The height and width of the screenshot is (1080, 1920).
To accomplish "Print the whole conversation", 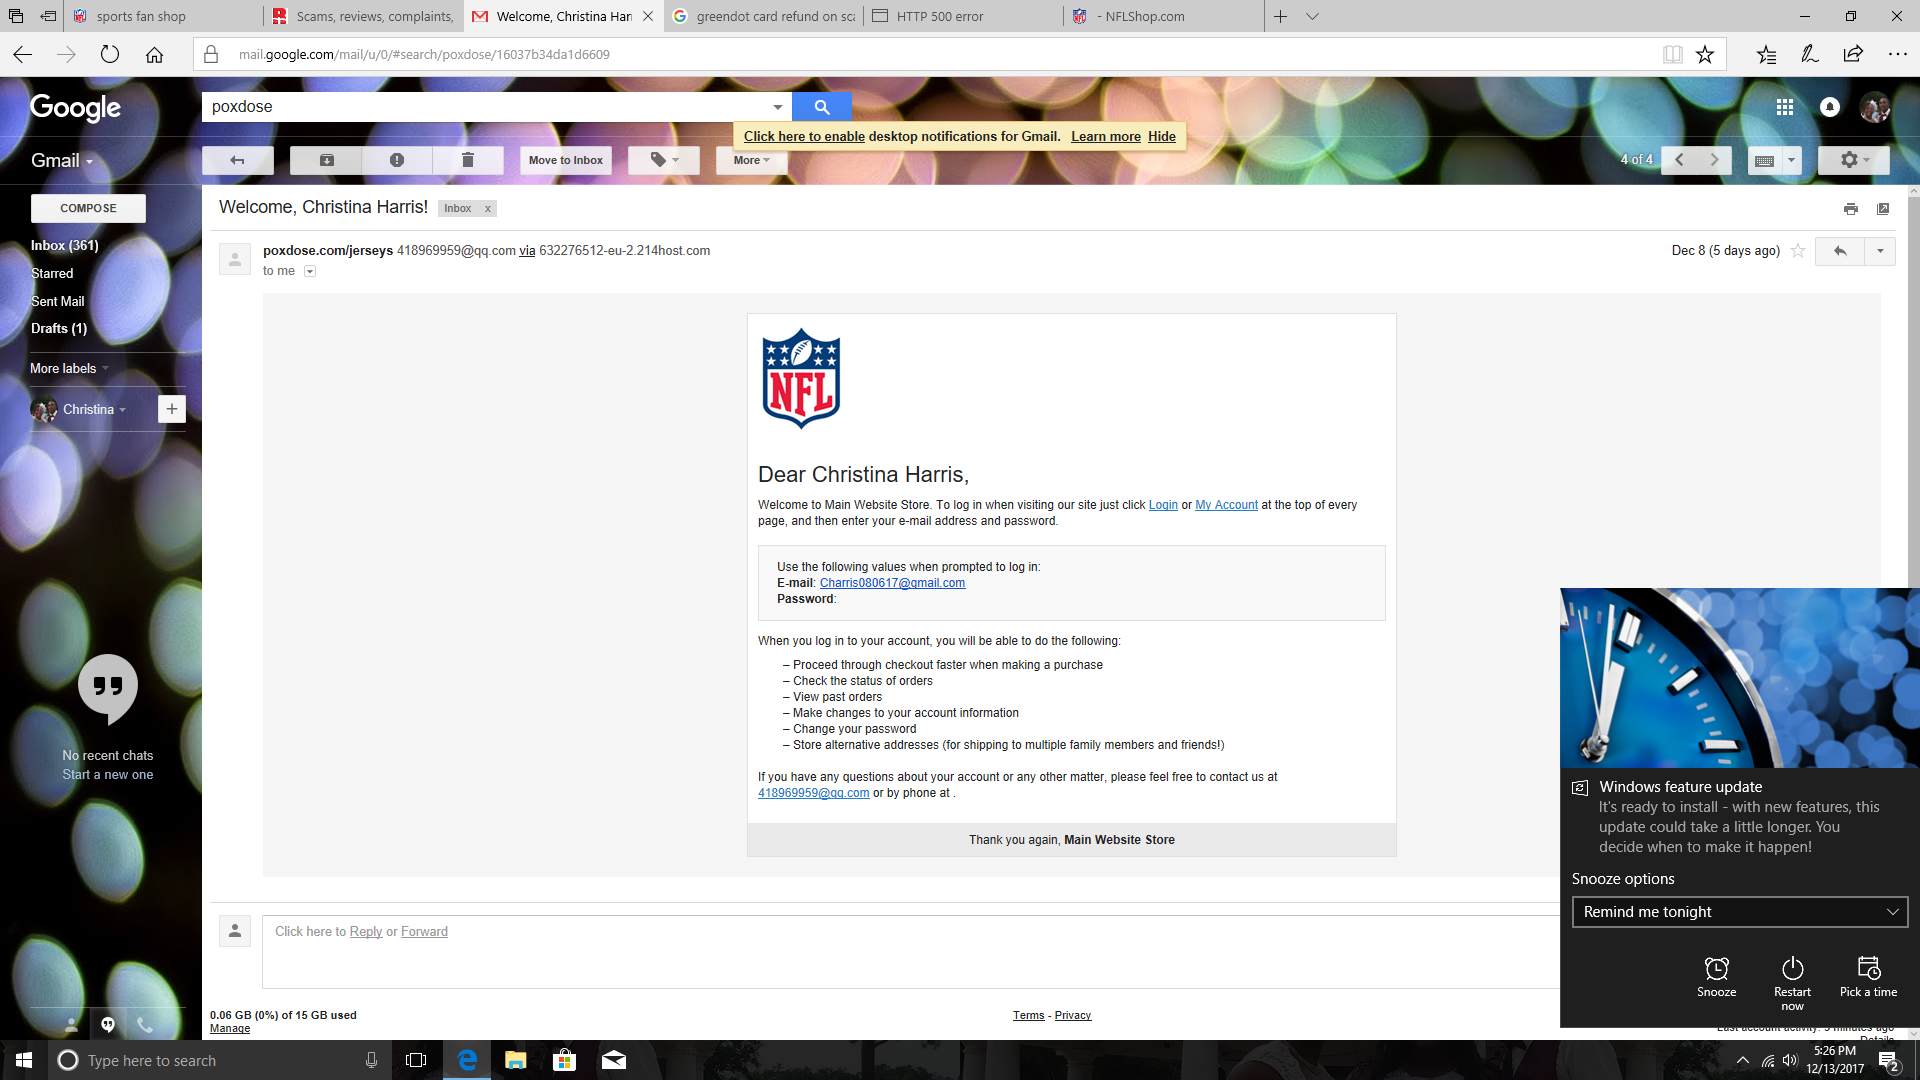I will [x=1851, y=209].
